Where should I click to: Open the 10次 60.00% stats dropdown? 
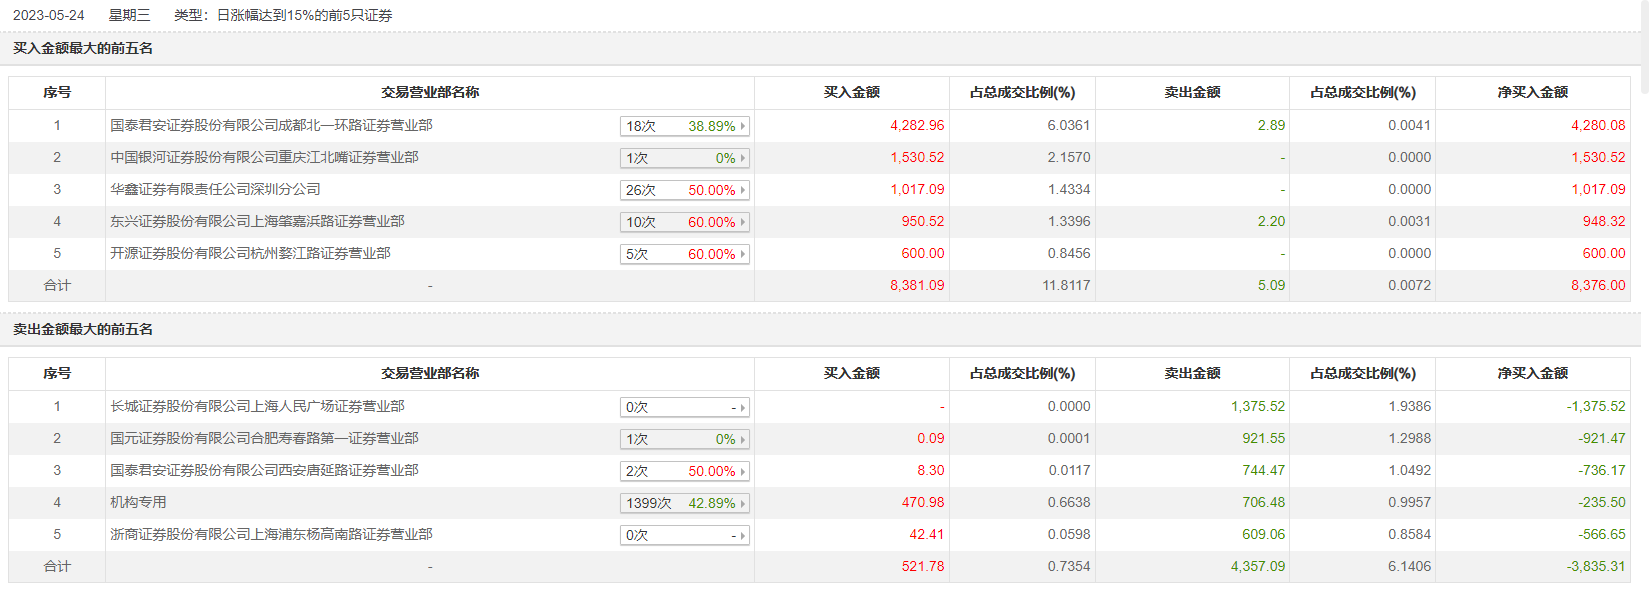point(684,222)
